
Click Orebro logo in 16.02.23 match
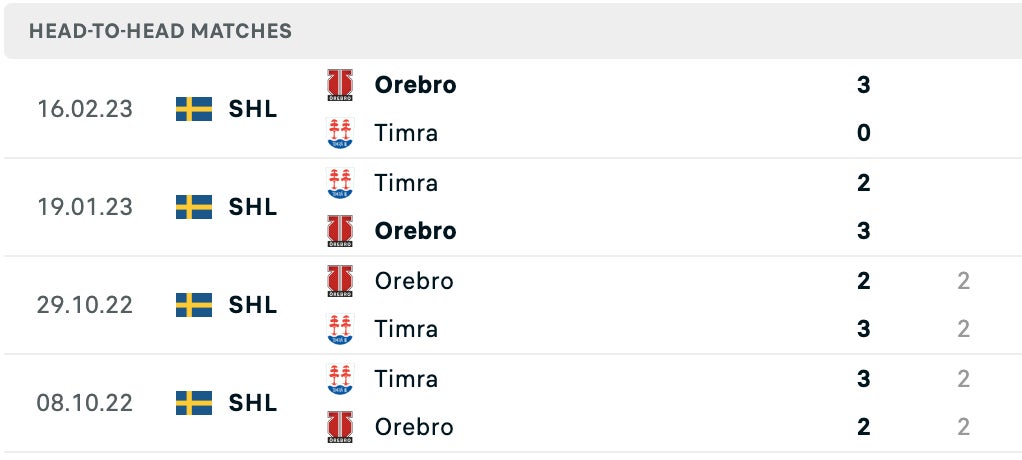pos(340,85)
